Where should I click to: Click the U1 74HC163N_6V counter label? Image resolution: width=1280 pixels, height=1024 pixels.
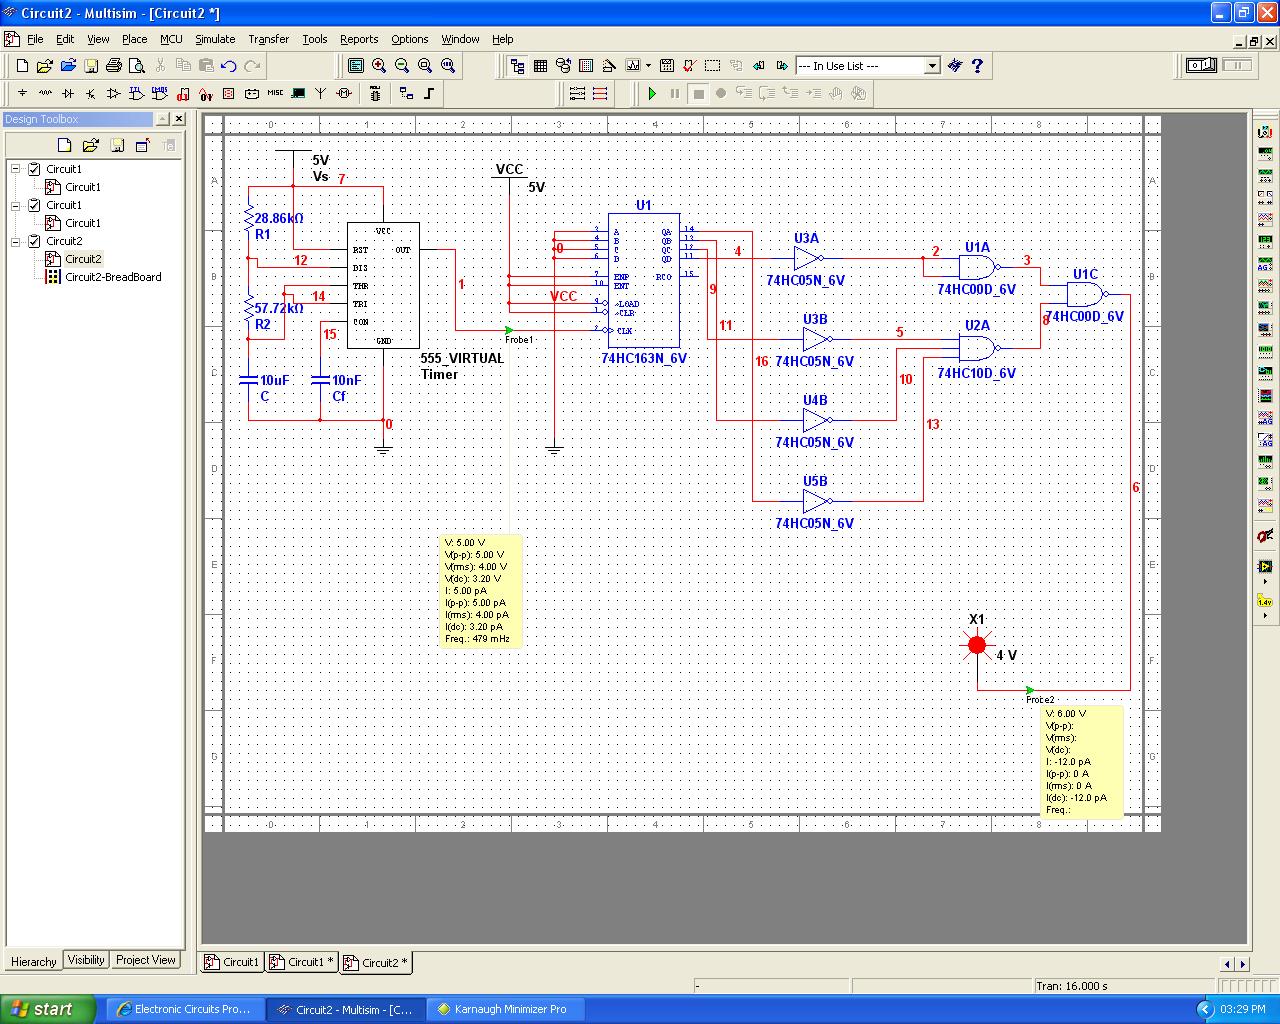tap(644, 358)
